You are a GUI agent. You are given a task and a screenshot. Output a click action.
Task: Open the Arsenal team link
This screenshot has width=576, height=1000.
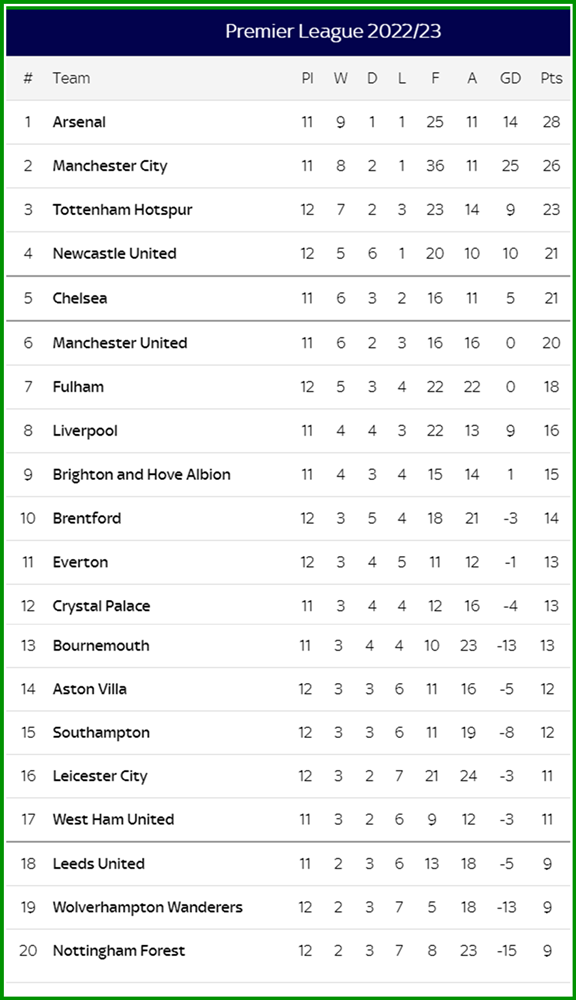tap(79, 122)
